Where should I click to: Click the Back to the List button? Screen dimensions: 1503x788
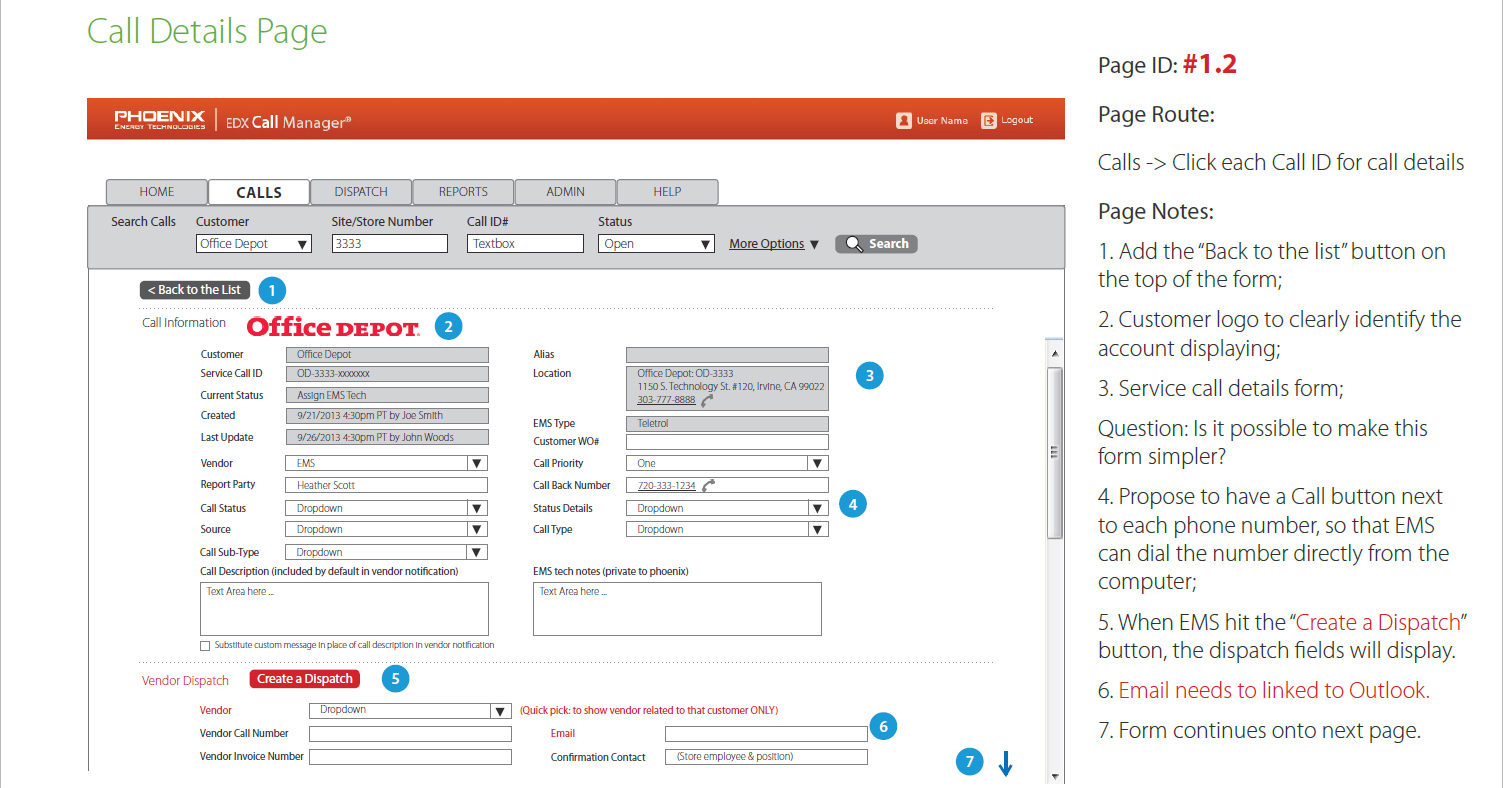[194, 289]
